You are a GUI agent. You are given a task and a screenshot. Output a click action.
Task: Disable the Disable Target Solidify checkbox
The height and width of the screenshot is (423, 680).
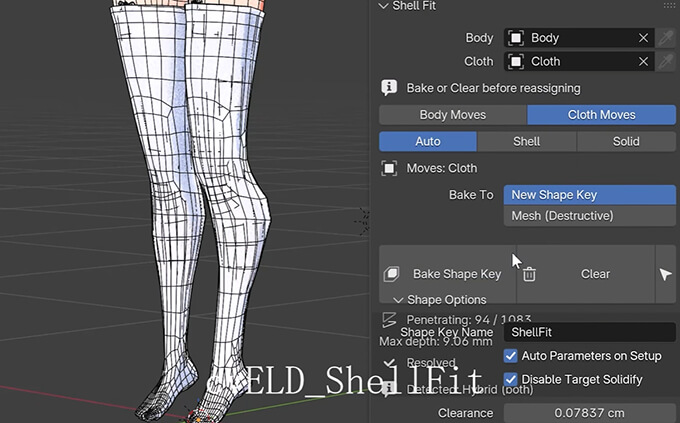tap(510, 379)
